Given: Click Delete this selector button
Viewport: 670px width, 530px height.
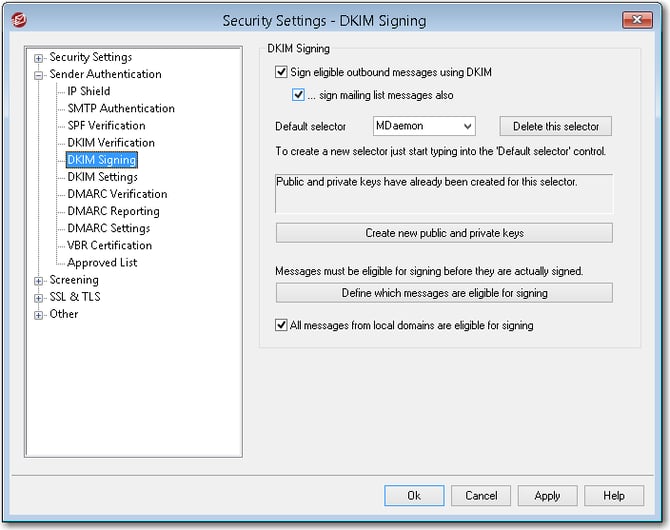Looking at the screenshot, I should coord(555,126).
